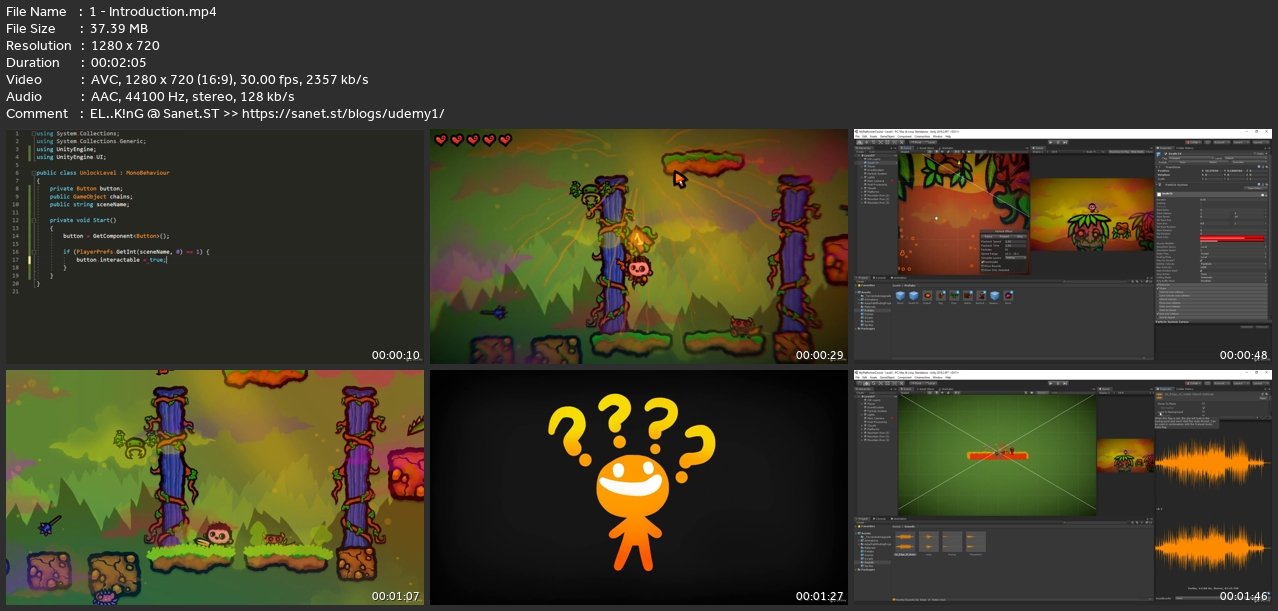Viewport: 1278px width, 611px height.
Task: Click the timestamp 00:00:10
Action: pyautogui.click(x=396, y=355)
